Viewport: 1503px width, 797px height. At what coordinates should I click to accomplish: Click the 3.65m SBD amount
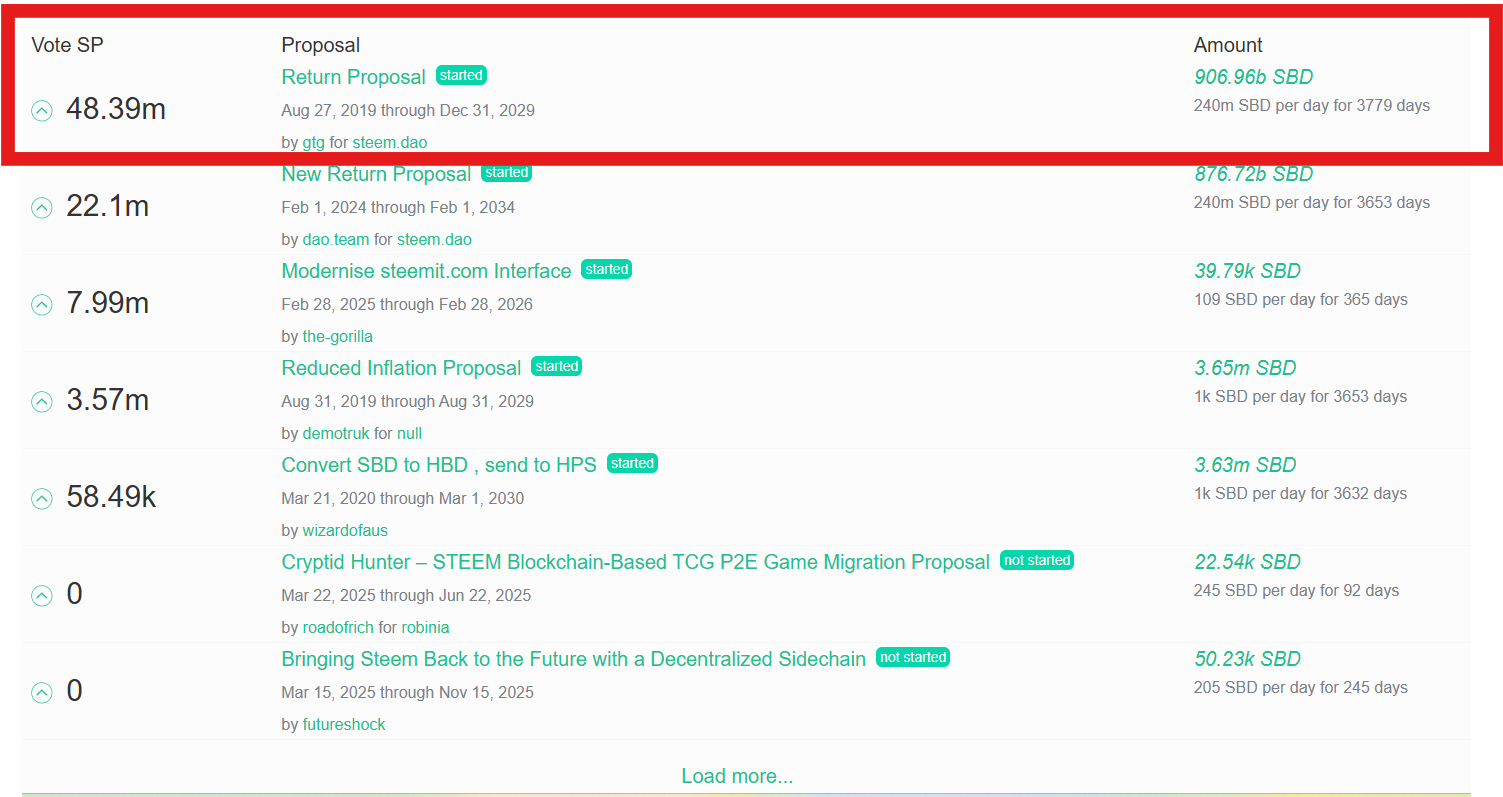pos(1245,368)
